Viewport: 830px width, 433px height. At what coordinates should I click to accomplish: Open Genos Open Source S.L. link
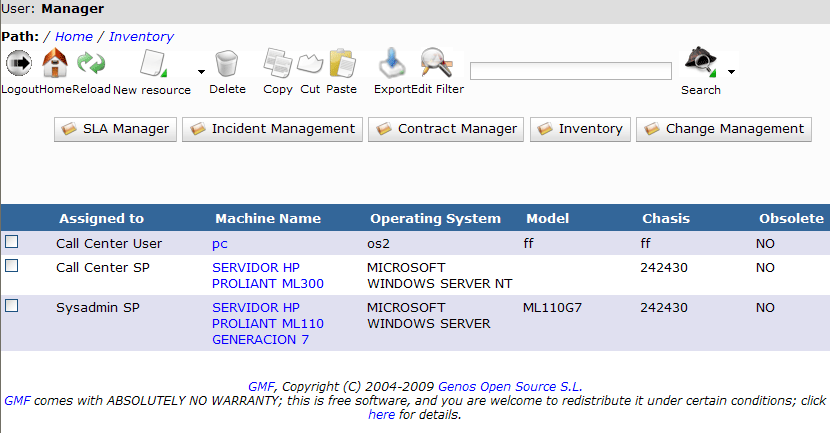pyautogui.click(x=510, y=386)
